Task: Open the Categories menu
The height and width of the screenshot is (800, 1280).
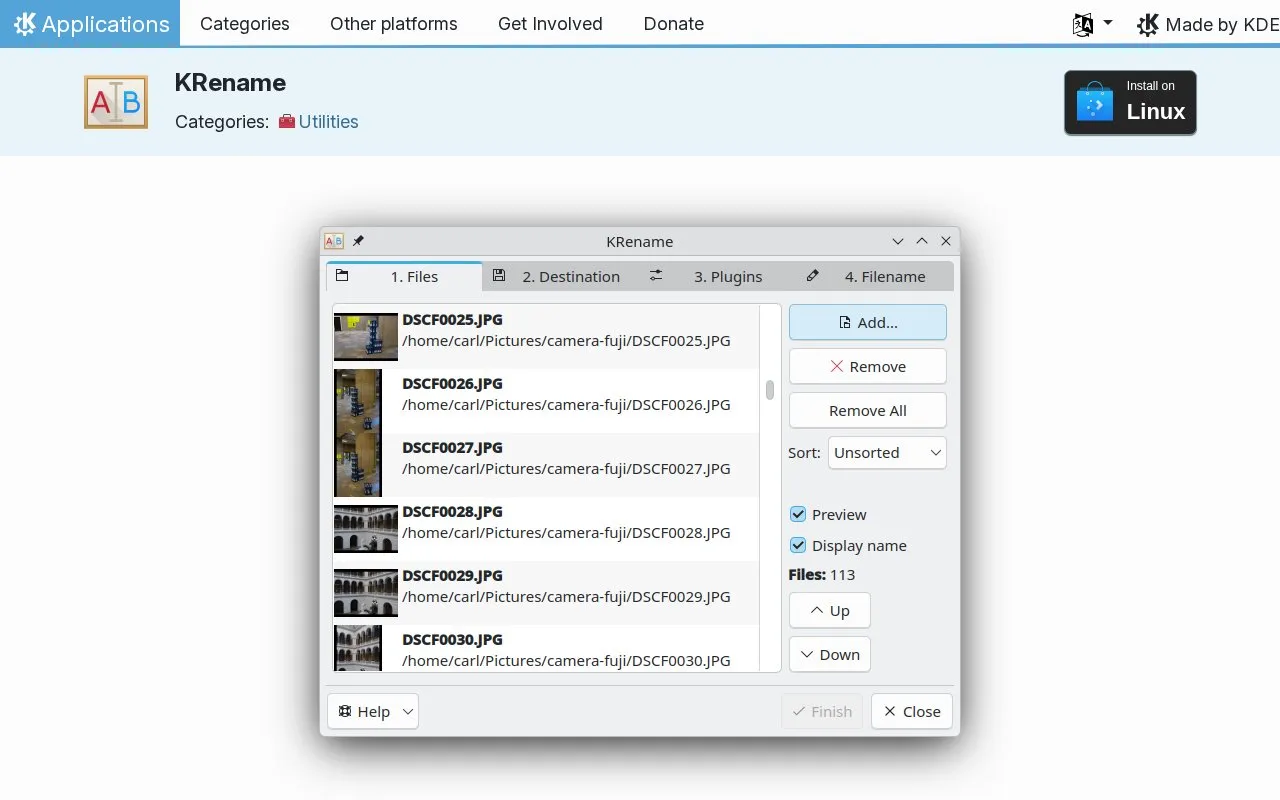Action: (x=245, y=24)
